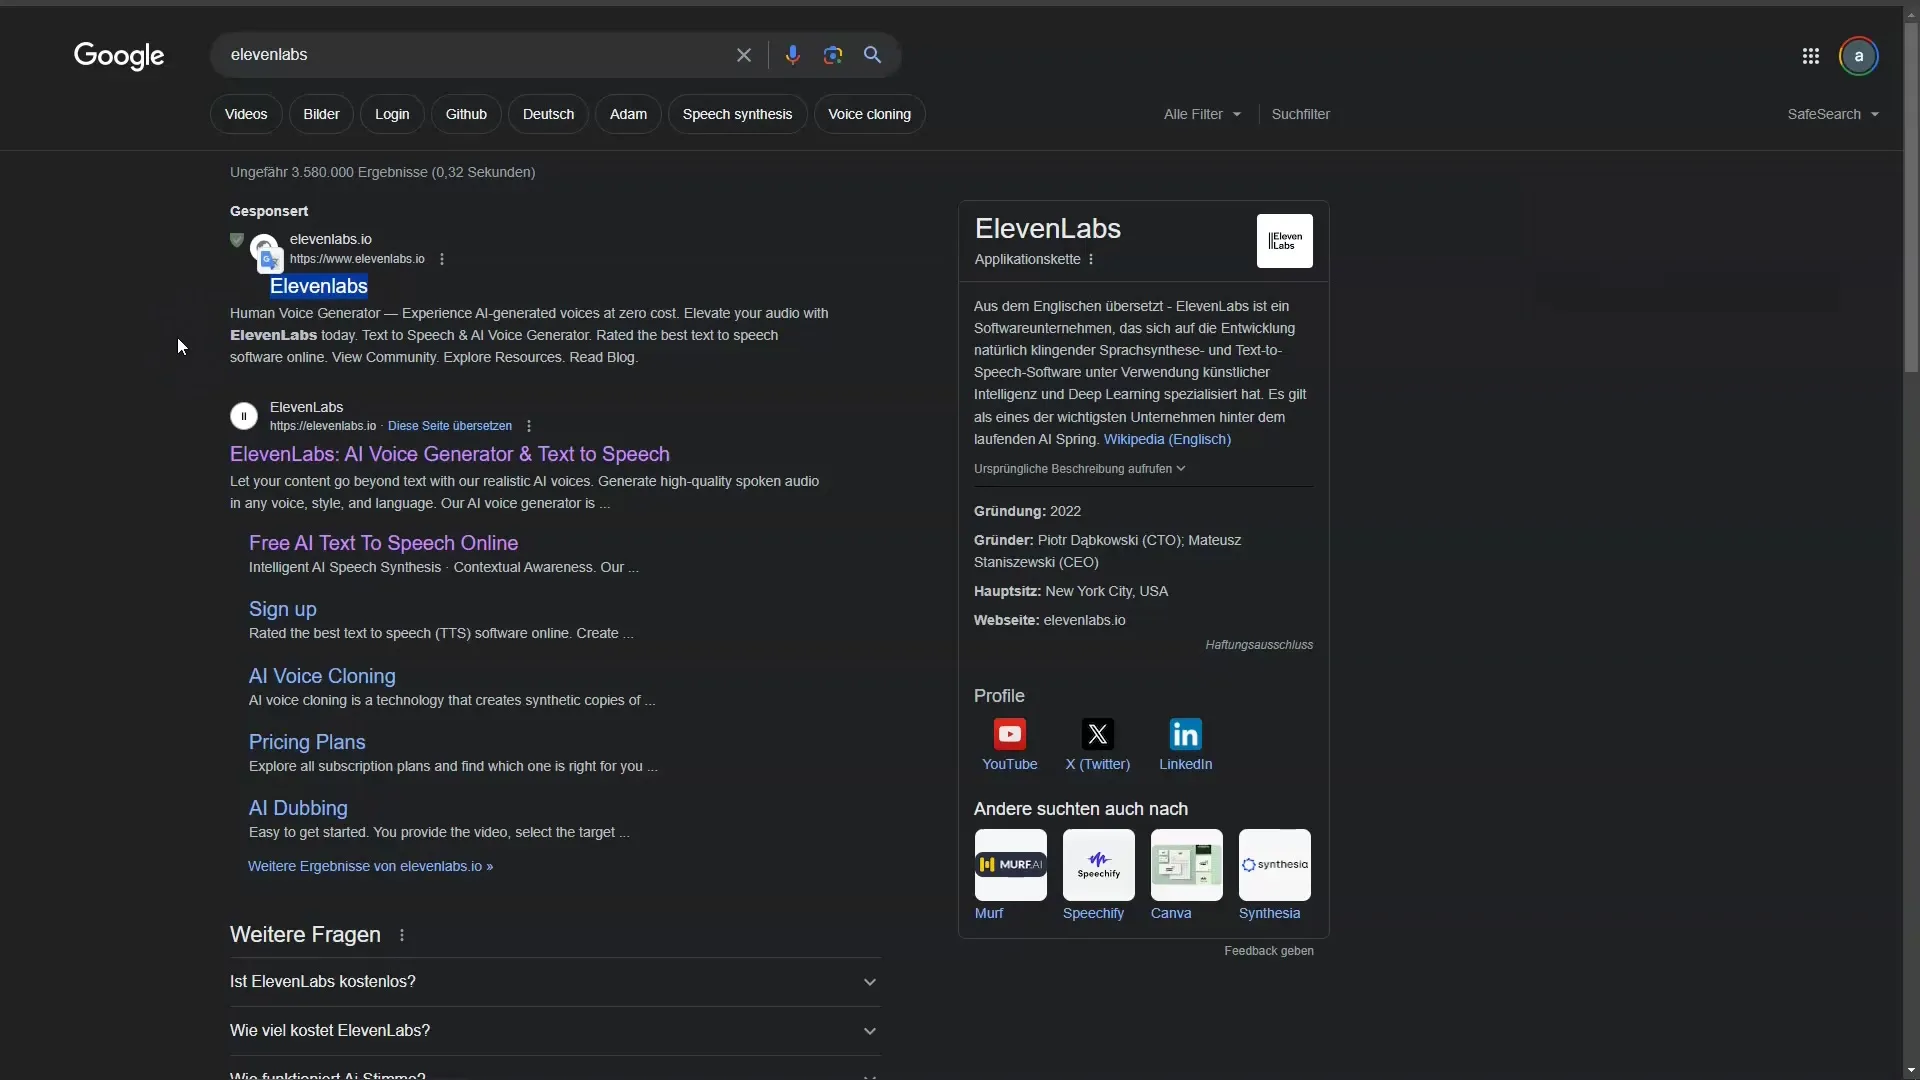The width and height of the screenshot is (1920, 1080).
Task: Select the 'Videos' search tab
Action: pos(247,113)
